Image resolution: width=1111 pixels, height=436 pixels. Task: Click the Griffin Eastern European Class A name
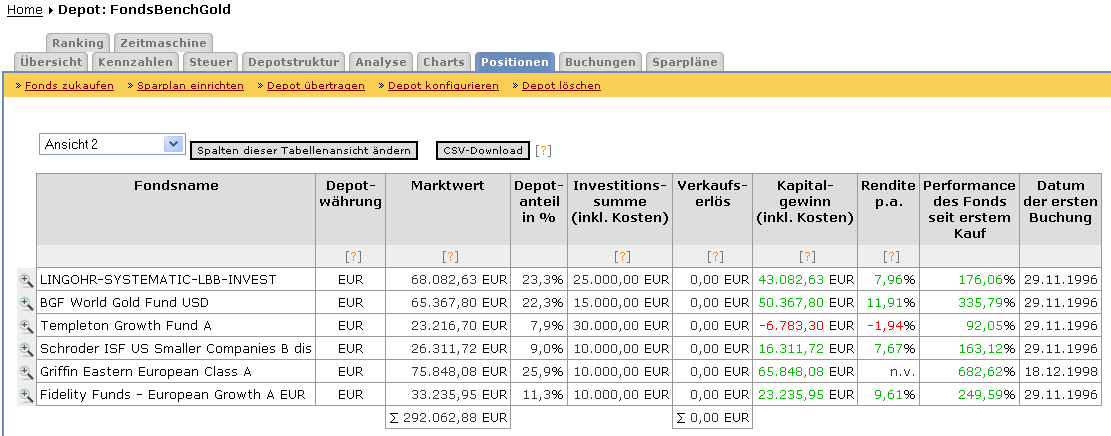point(146,372)
